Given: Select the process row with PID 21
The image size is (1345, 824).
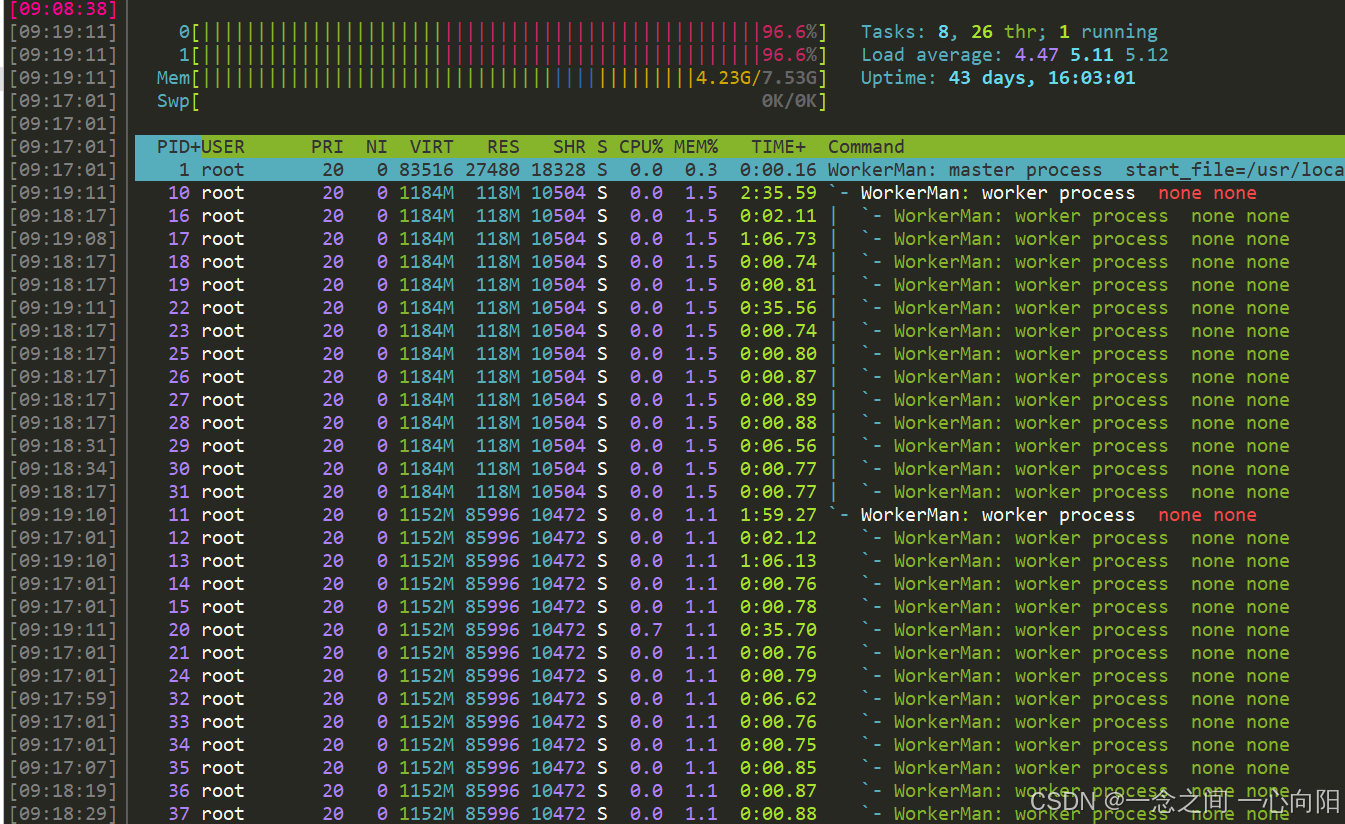Looking at the screenshot, I should 740,653.
